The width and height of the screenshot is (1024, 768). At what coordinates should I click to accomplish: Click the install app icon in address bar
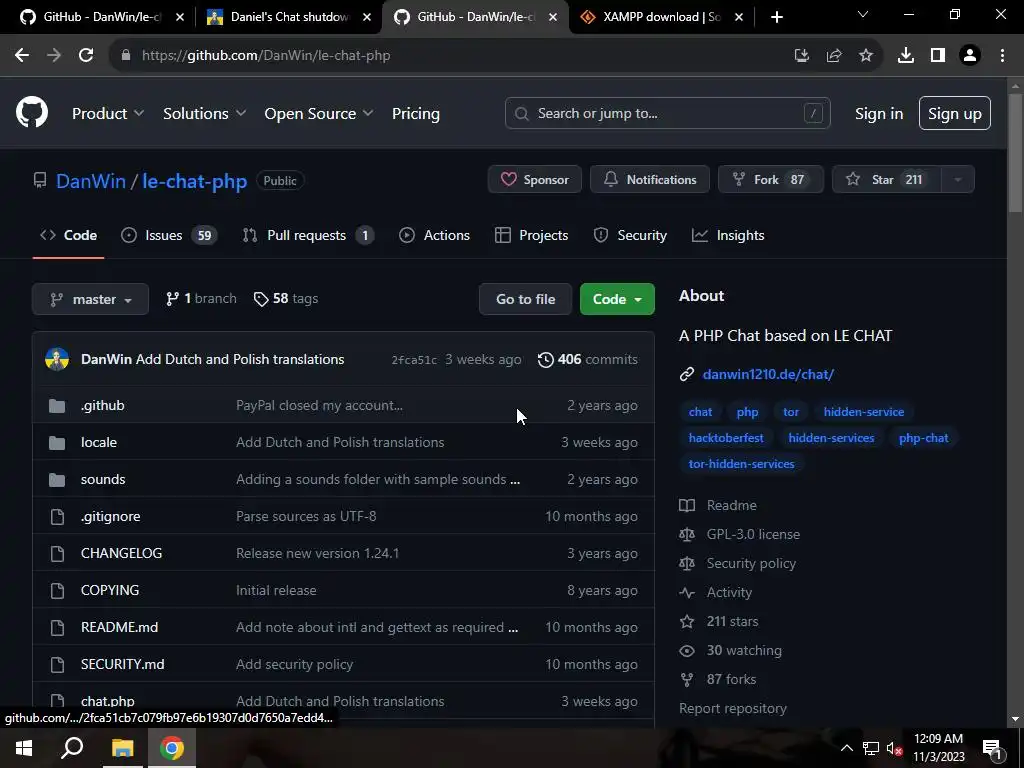pos(802,56)
